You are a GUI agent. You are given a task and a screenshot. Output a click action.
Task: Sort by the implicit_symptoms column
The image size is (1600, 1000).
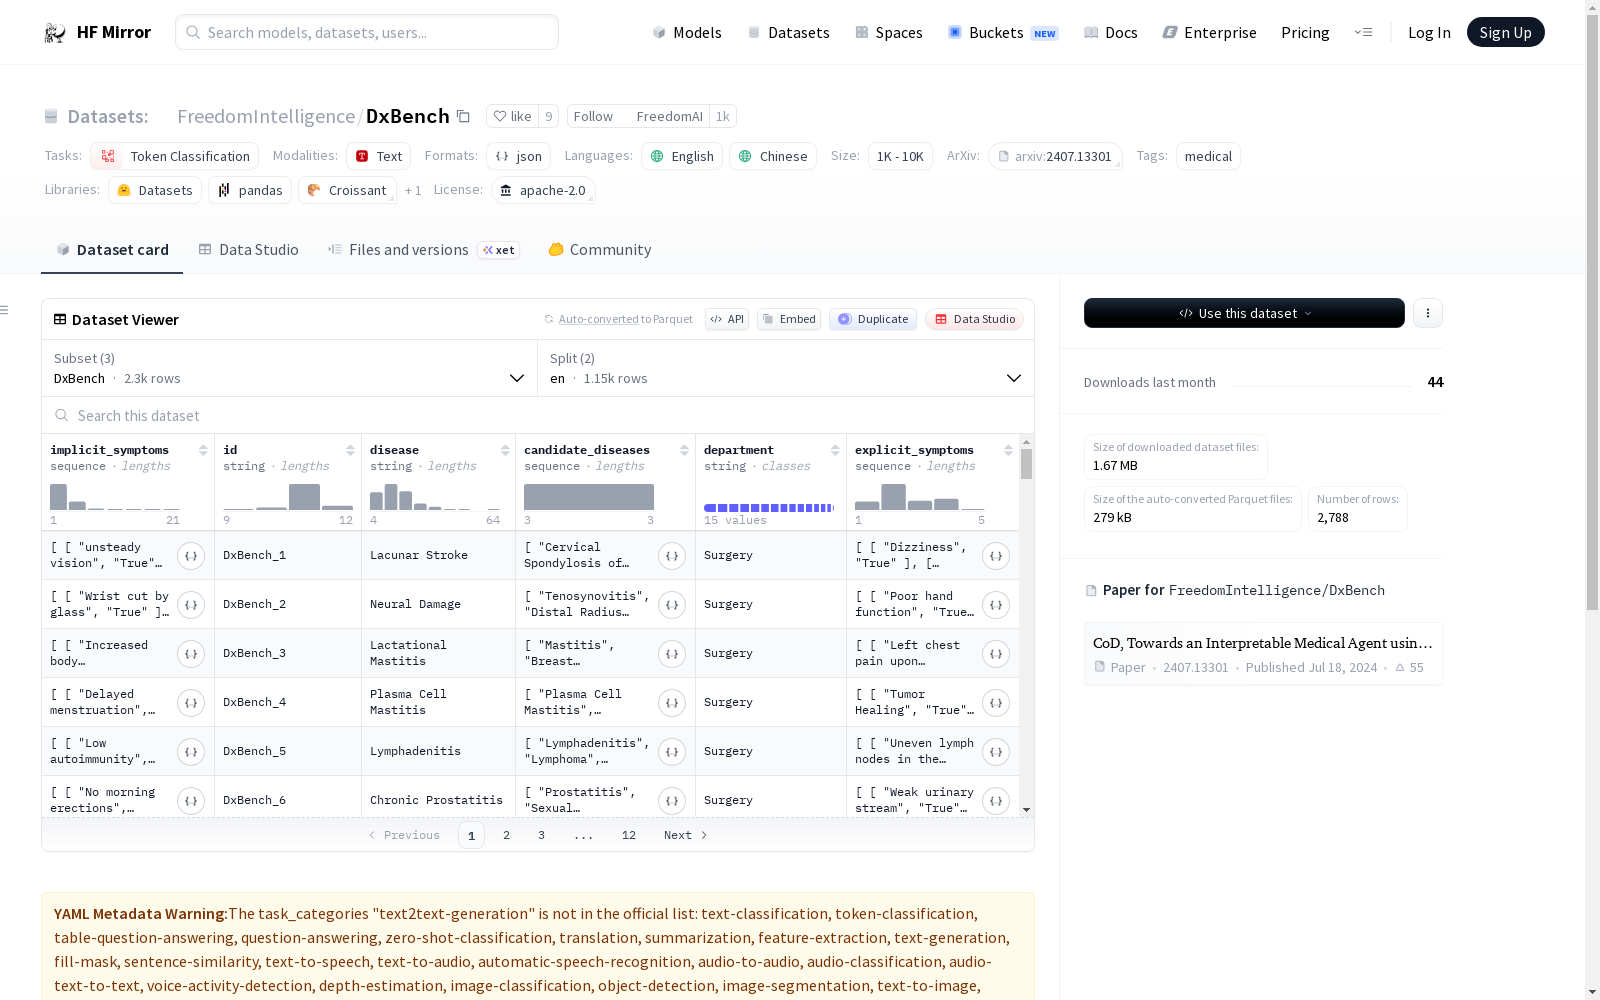pyautogui.click(x=203, y=450)
